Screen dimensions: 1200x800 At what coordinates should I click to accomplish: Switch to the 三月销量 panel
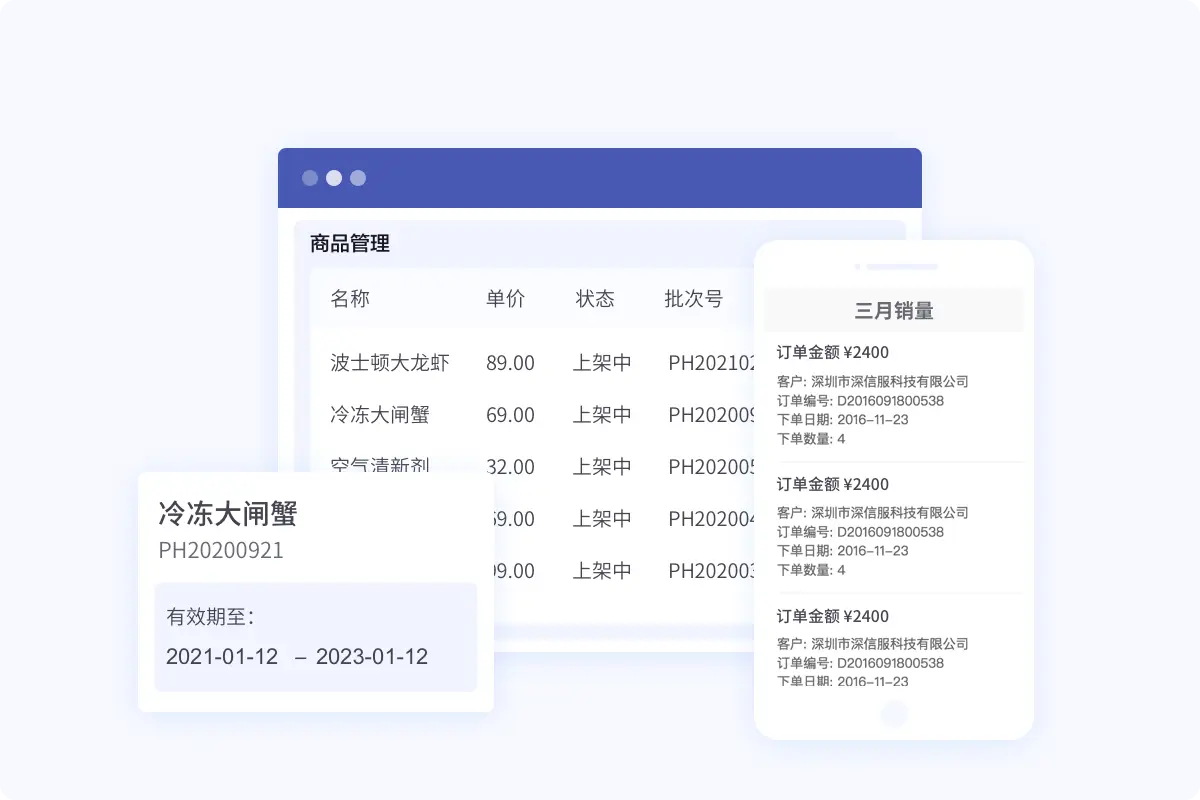(x=893, y=310)
